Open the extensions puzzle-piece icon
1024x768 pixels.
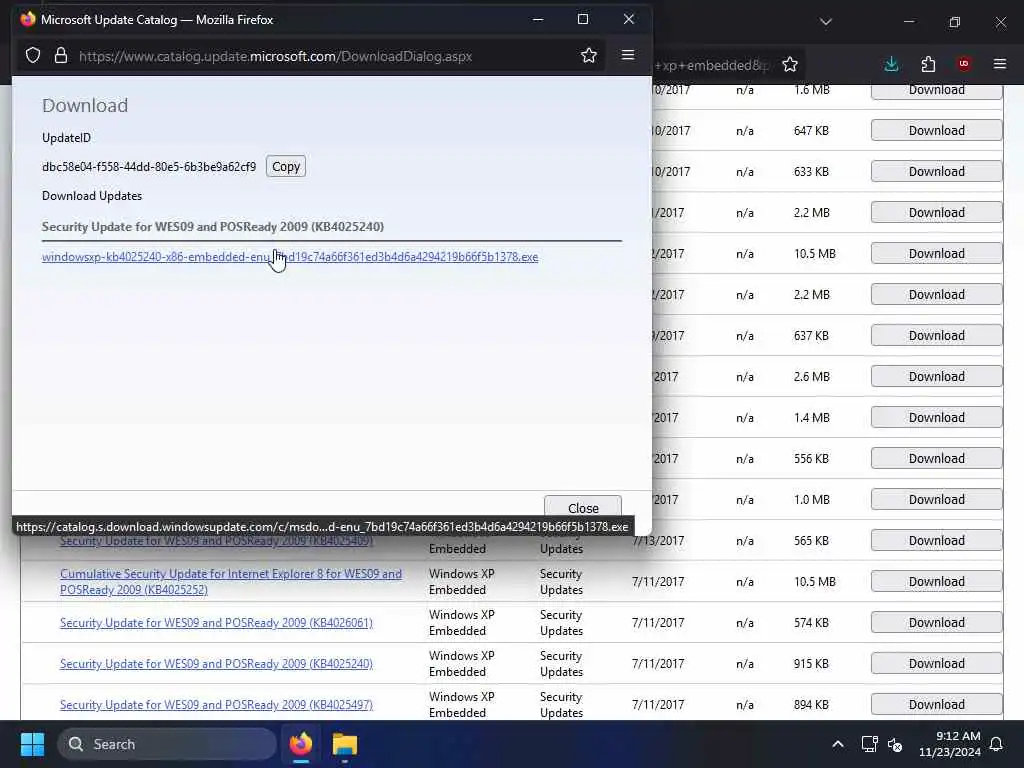click(928, 64)
